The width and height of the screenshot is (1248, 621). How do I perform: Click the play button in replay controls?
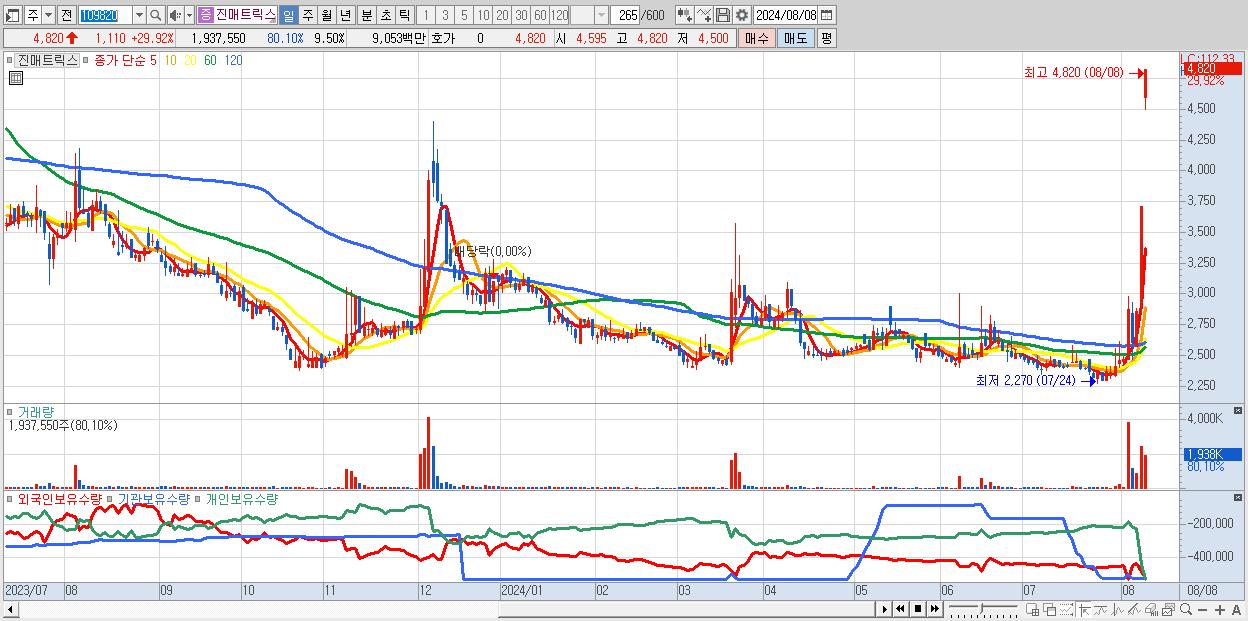coord(885,609)
